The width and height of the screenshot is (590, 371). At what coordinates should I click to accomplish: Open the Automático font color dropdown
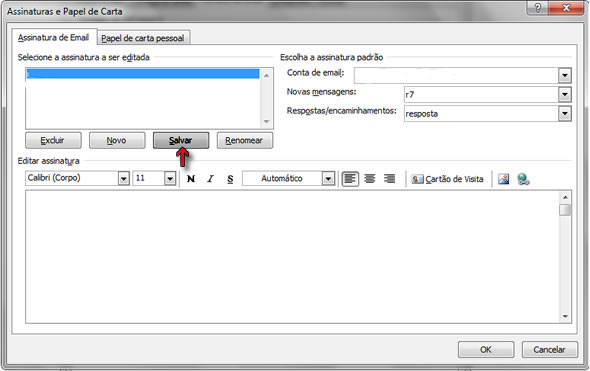328,178
